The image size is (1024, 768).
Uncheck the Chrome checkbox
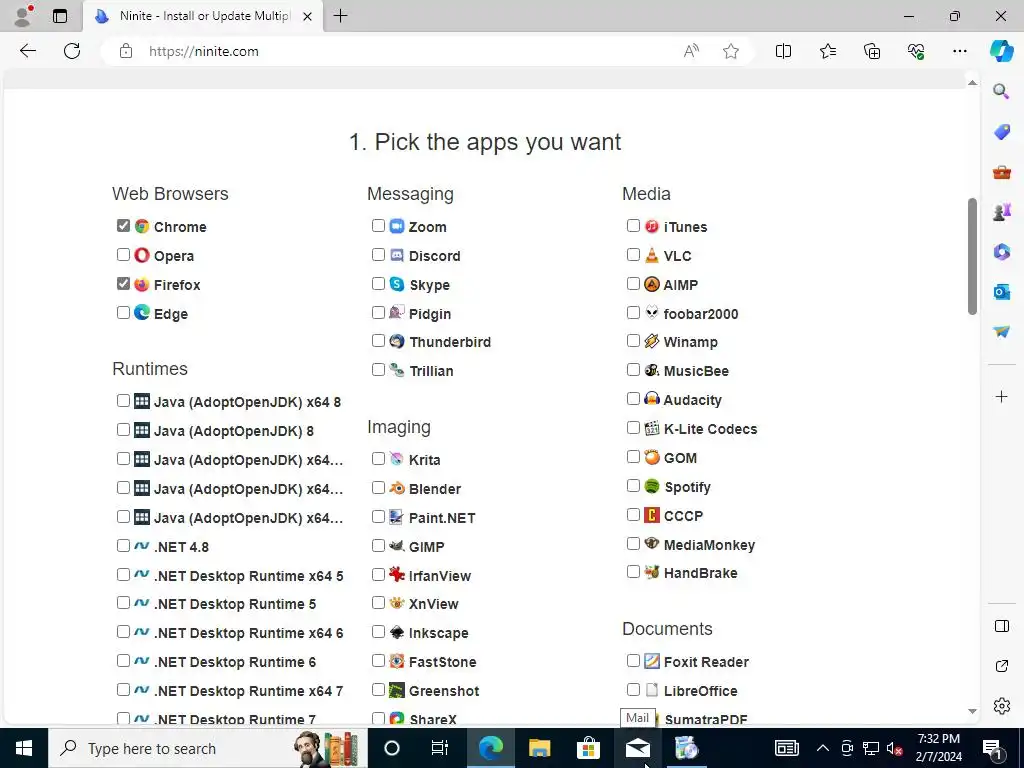tap(123, 225)
